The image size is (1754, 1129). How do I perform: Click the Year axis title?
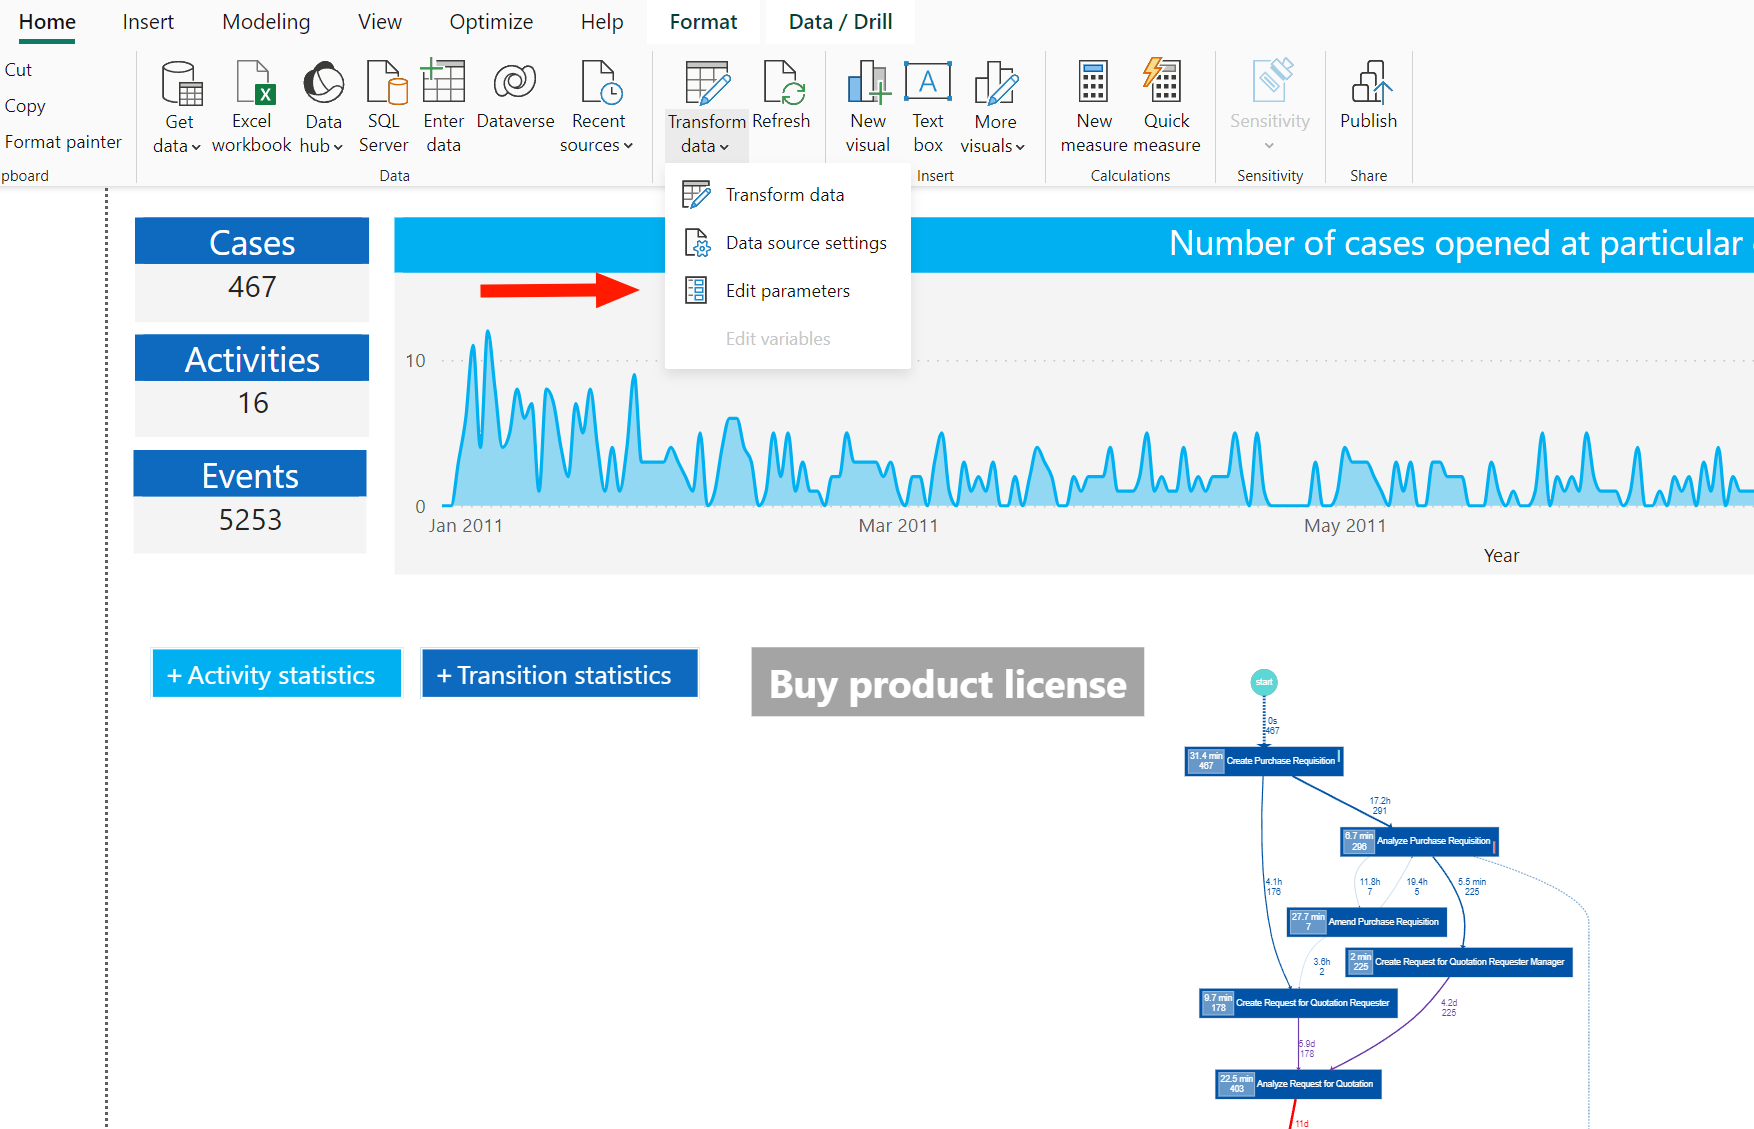coord(1501,556)
